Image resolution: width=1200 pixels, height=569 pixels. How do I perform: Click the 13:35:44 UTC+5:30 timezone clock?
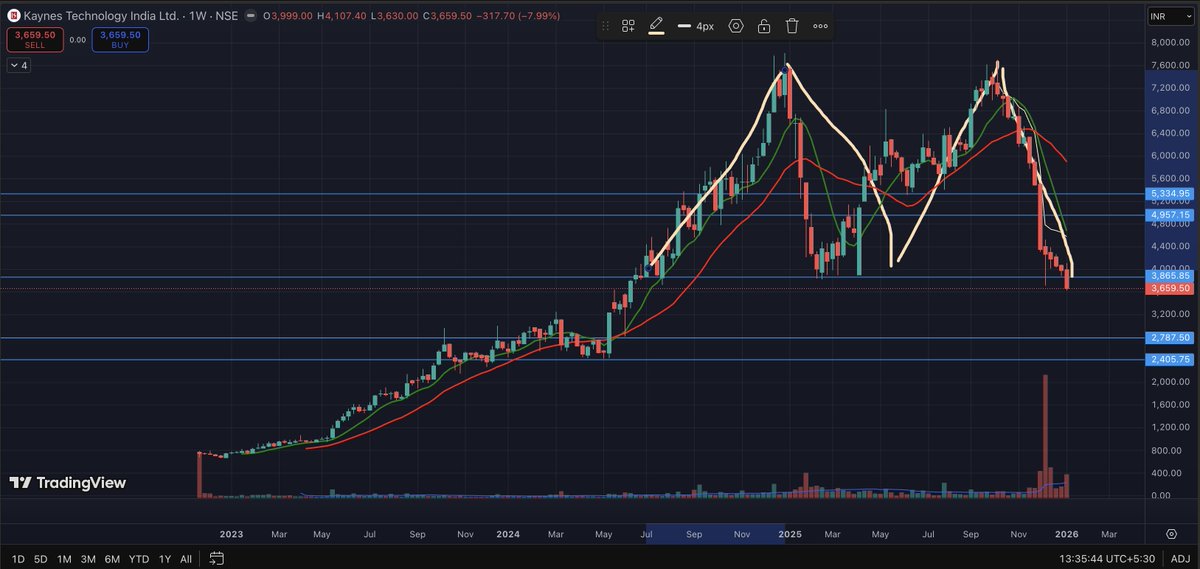click(1107, 559)
